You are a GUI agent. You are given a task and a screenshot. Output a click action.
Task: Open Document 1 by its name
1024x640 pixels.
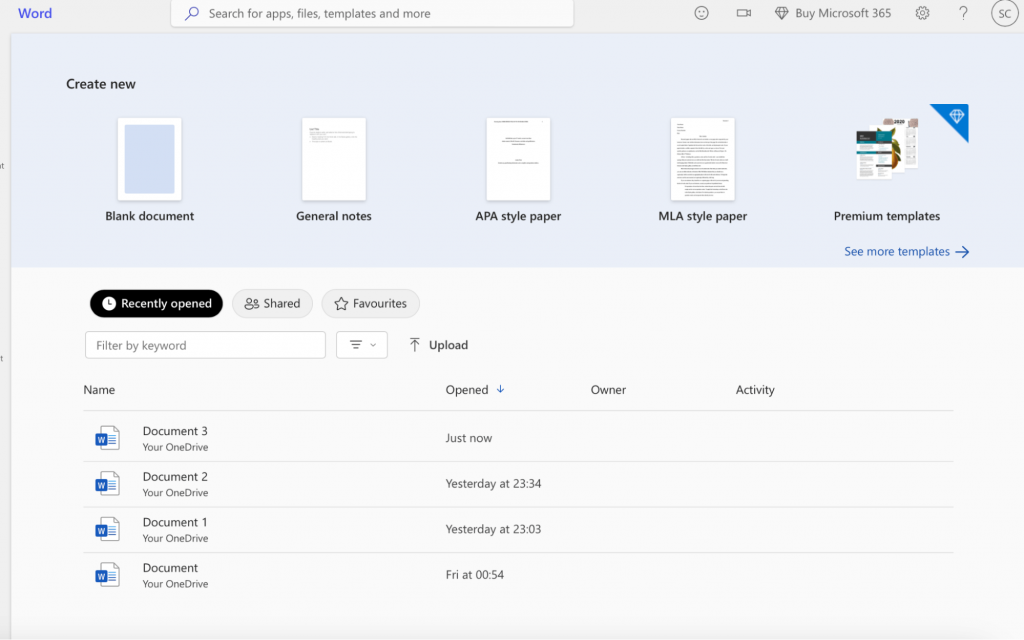175,522
